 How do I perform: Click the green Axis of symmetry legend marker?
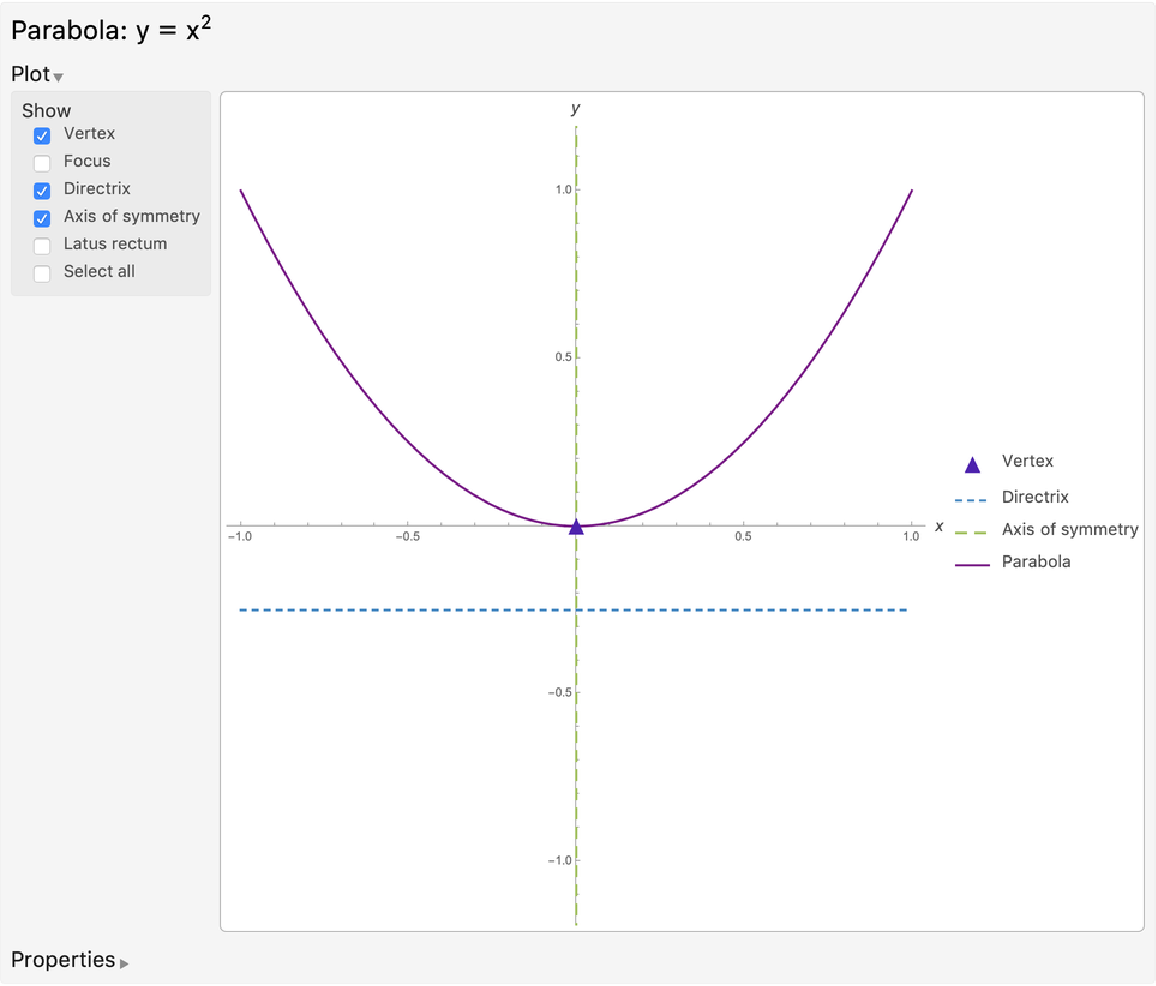pos(971,531)
